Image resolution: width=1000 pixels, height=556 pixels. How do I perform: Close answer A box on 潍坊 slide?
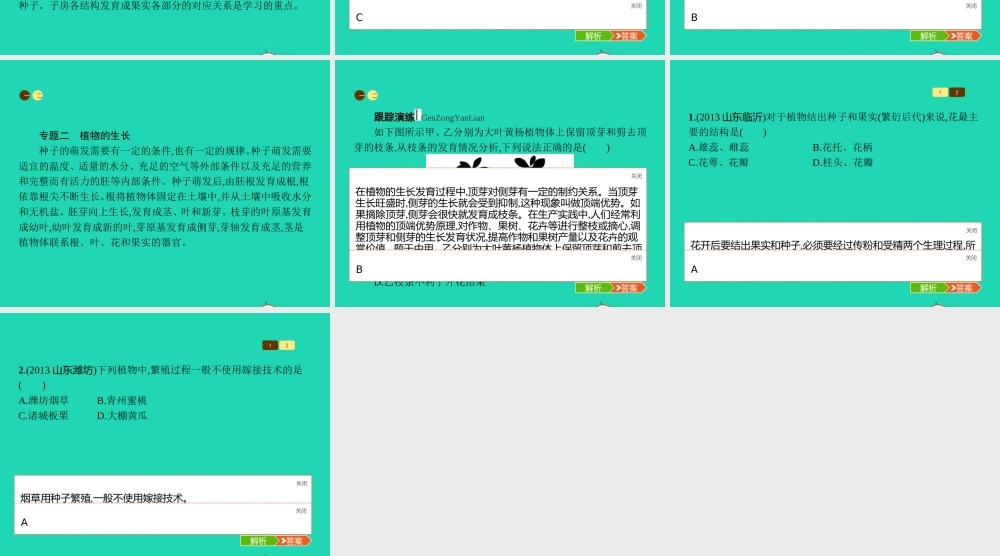tap(302, 511)
